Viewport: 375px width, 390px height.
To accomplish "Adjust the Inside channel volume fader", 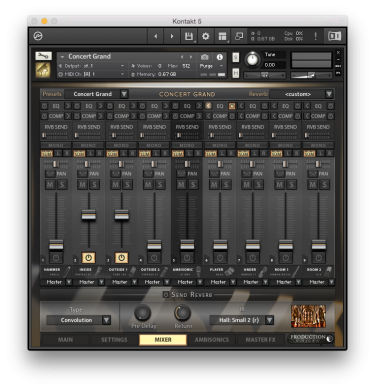I will (89, 215).
